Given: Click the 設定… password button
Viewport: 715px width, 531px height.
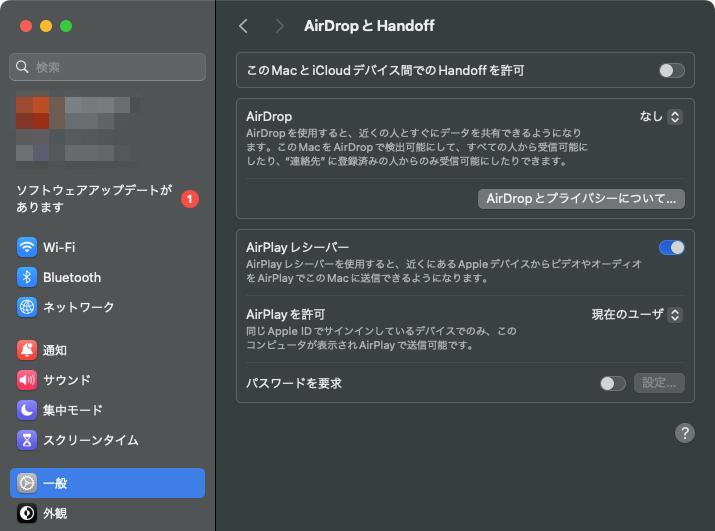Looking at the screenshot, I should tap(659, 383).
